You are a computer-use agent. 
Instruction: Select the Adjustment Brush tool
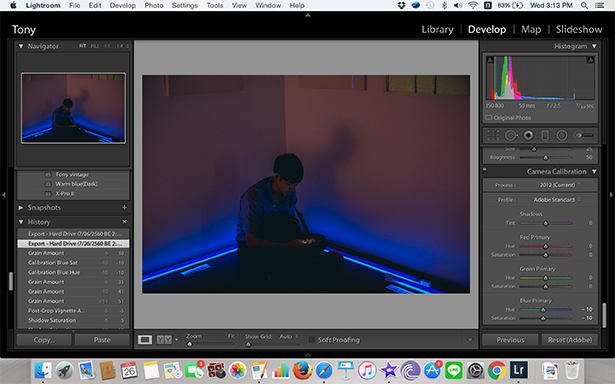click(584, 135)
